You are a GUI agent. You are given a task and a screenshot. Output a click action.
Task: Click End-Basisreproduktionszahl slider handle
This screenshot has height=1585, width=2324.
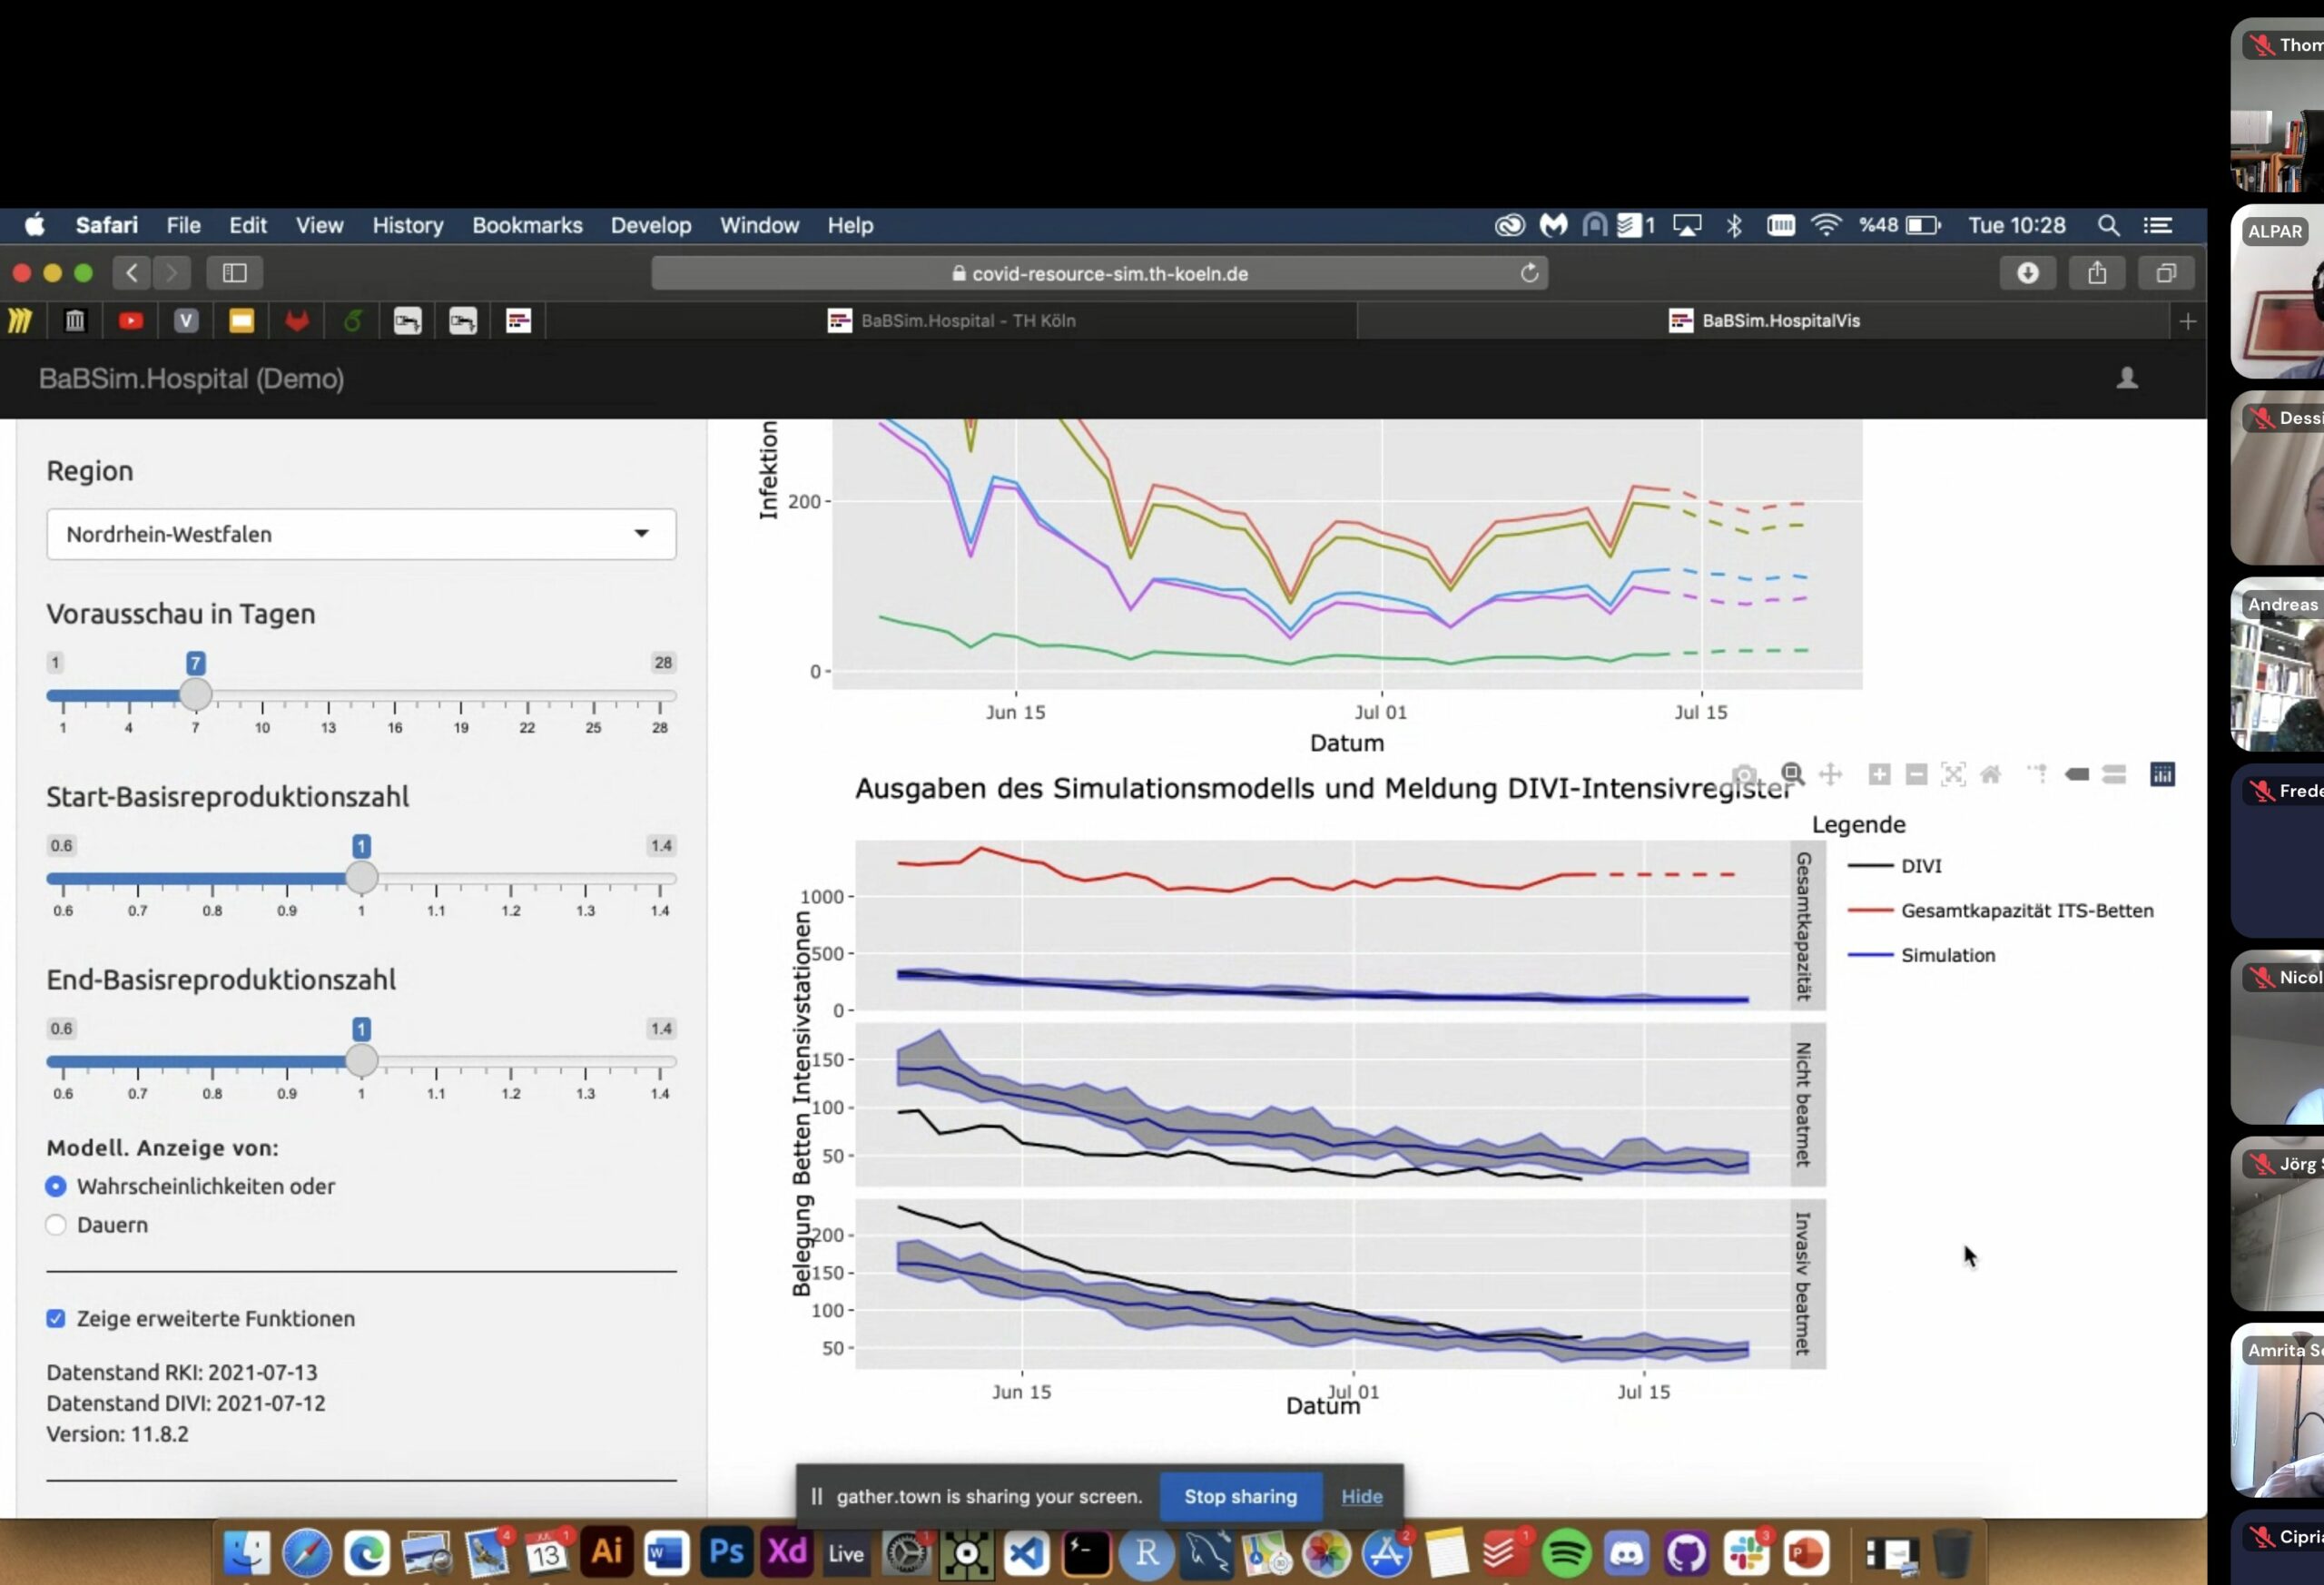(361, 1060)
